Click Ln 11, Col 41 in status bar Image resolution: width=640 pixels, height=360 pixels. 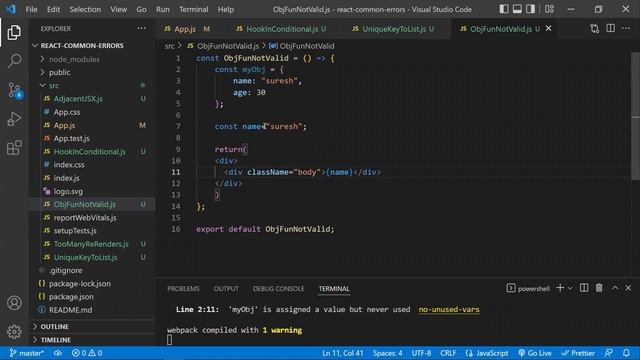point(342,353)
